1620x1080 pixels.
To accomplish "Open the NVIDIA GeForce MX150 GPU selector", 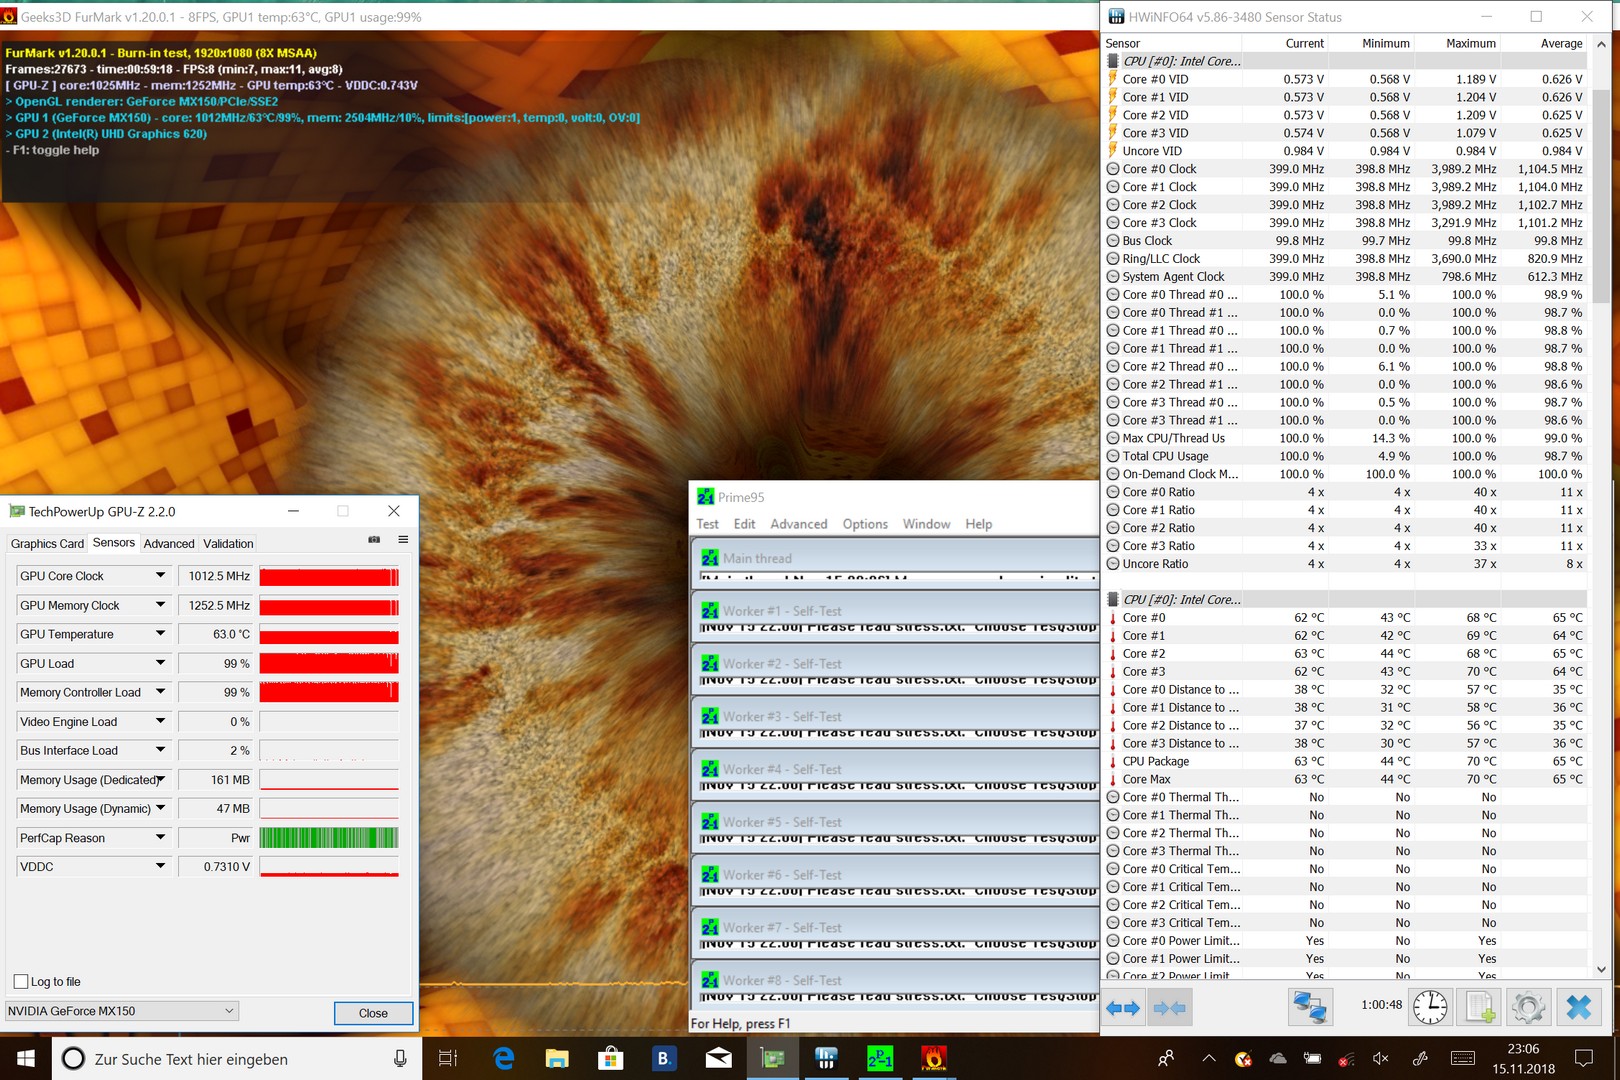I will pyautogui.click(x=121, y=1011).
